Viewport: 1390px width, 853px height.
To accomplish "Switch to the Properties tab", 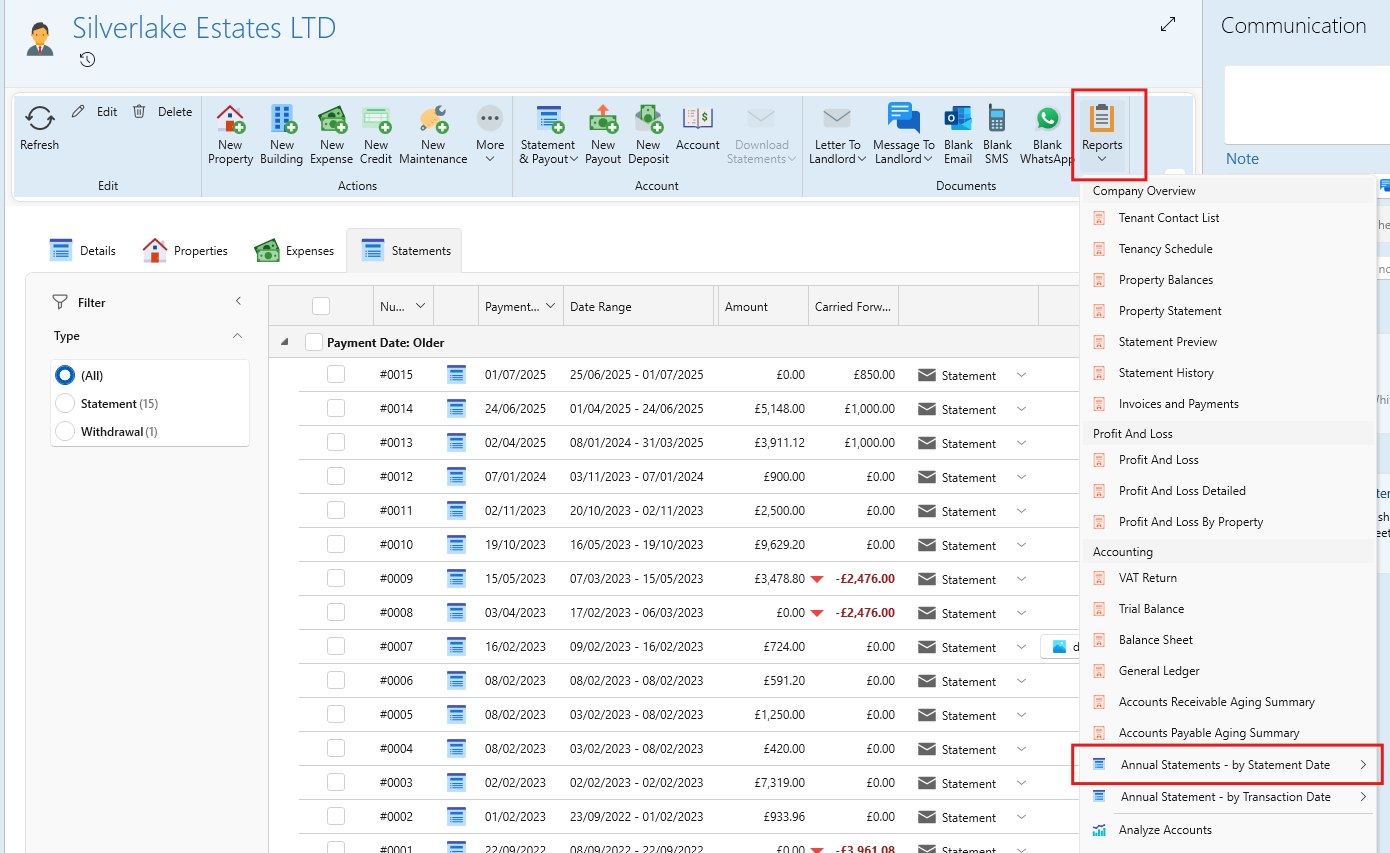I will pyautogui.click(x=185, y=251).
